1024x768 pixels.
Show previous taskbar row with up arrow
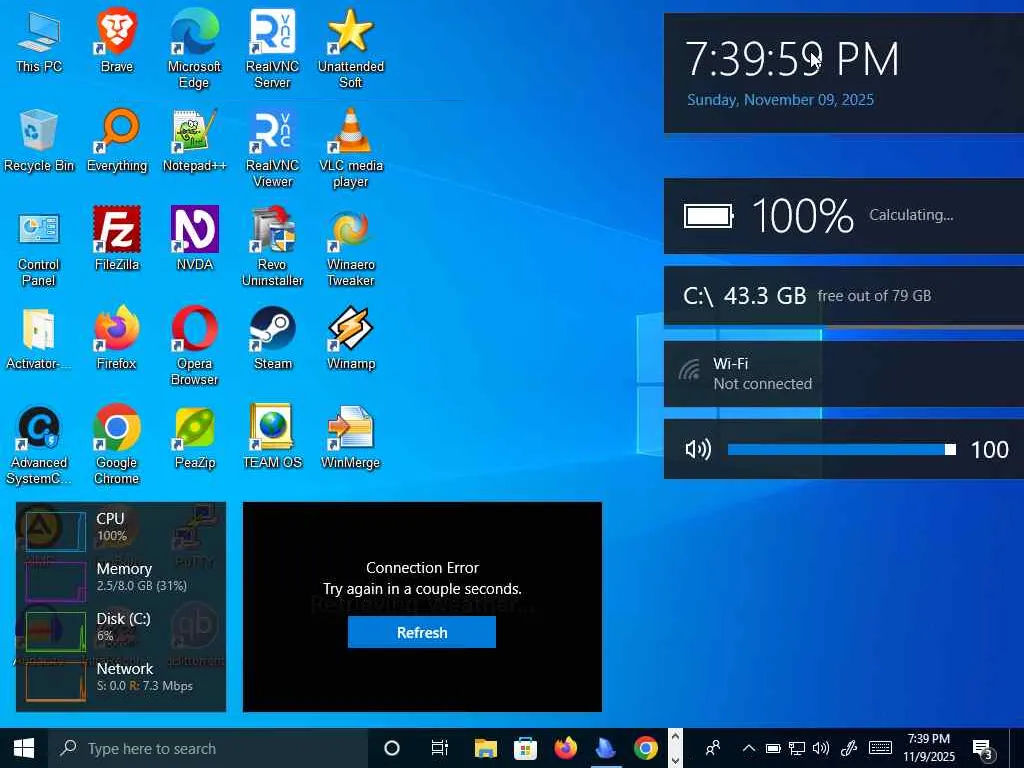(675, 738)
